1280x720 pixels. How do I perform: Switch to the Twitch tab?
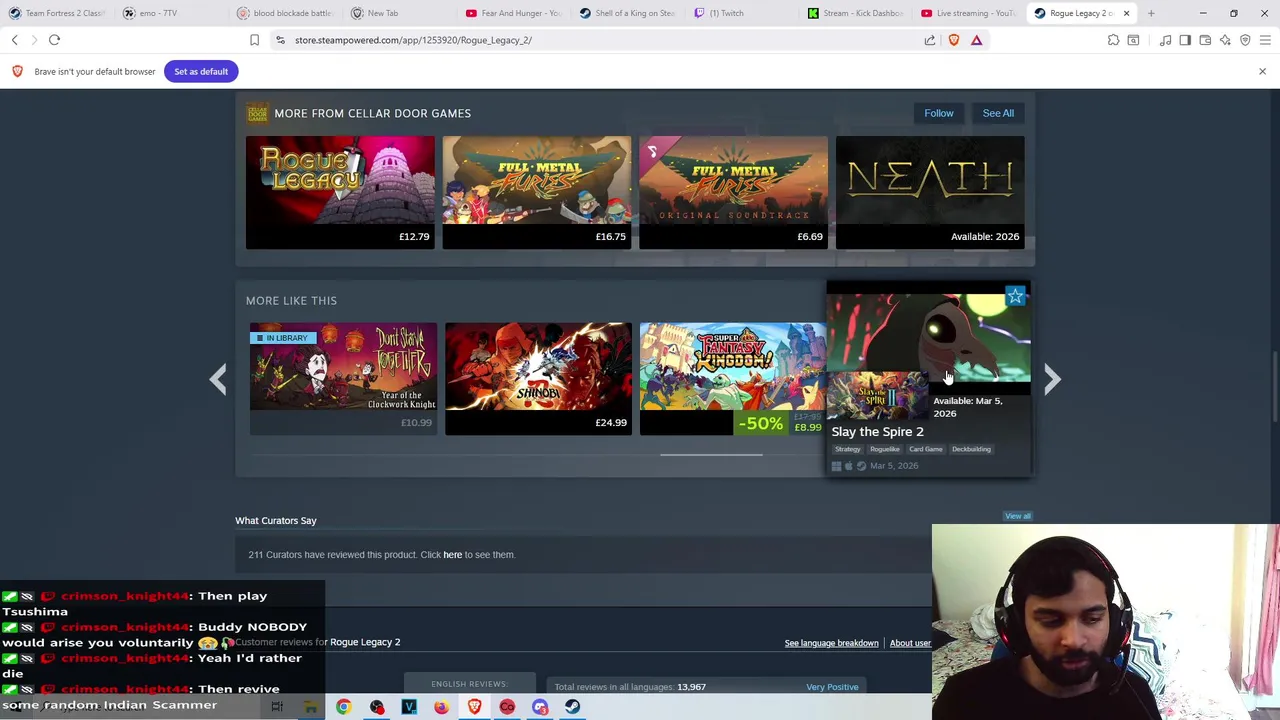[742, 13]
